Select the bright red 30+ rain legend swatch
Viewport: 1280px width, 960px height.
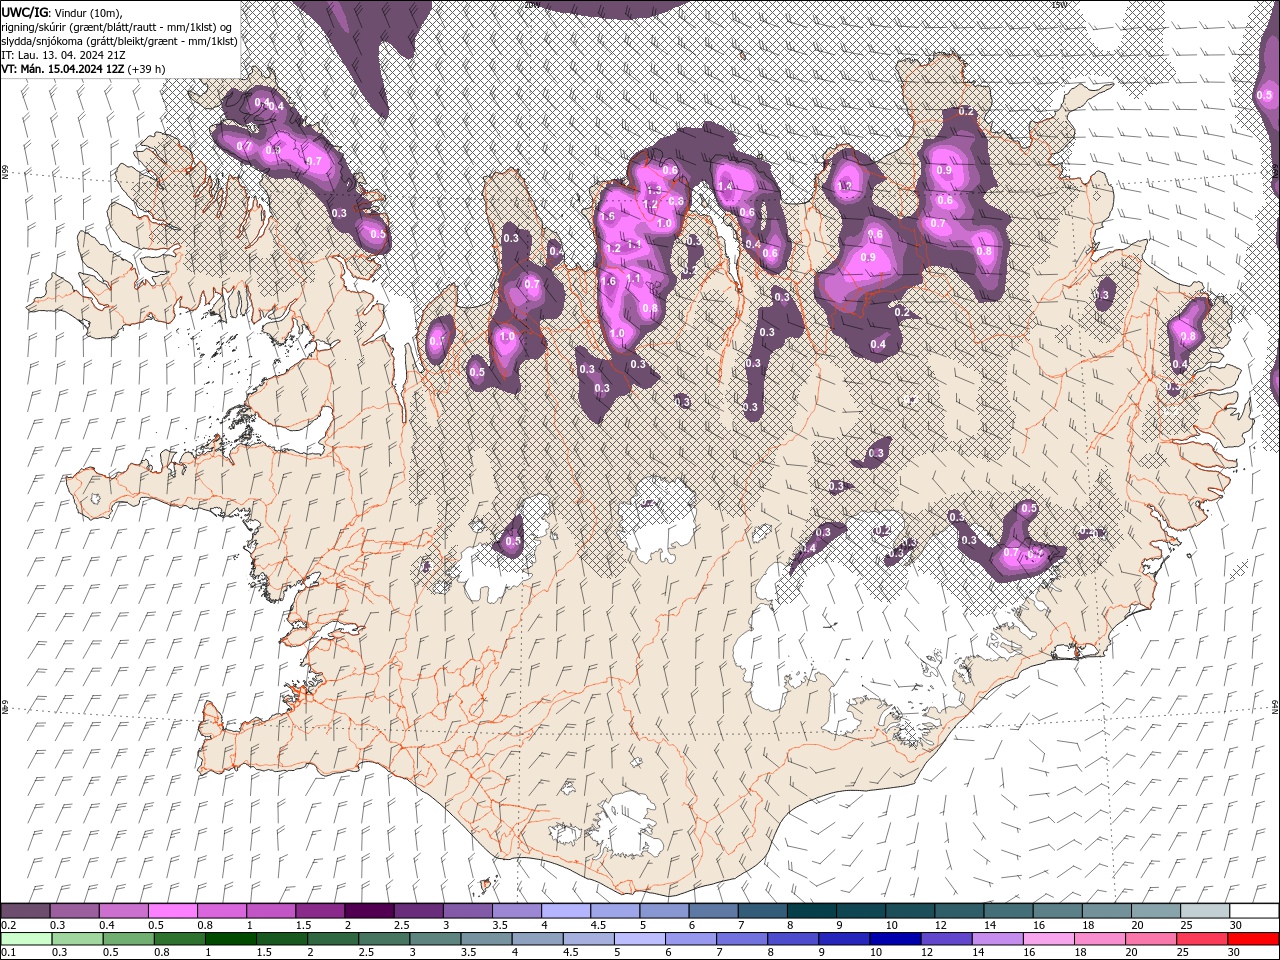click(x=1253, y=939)
